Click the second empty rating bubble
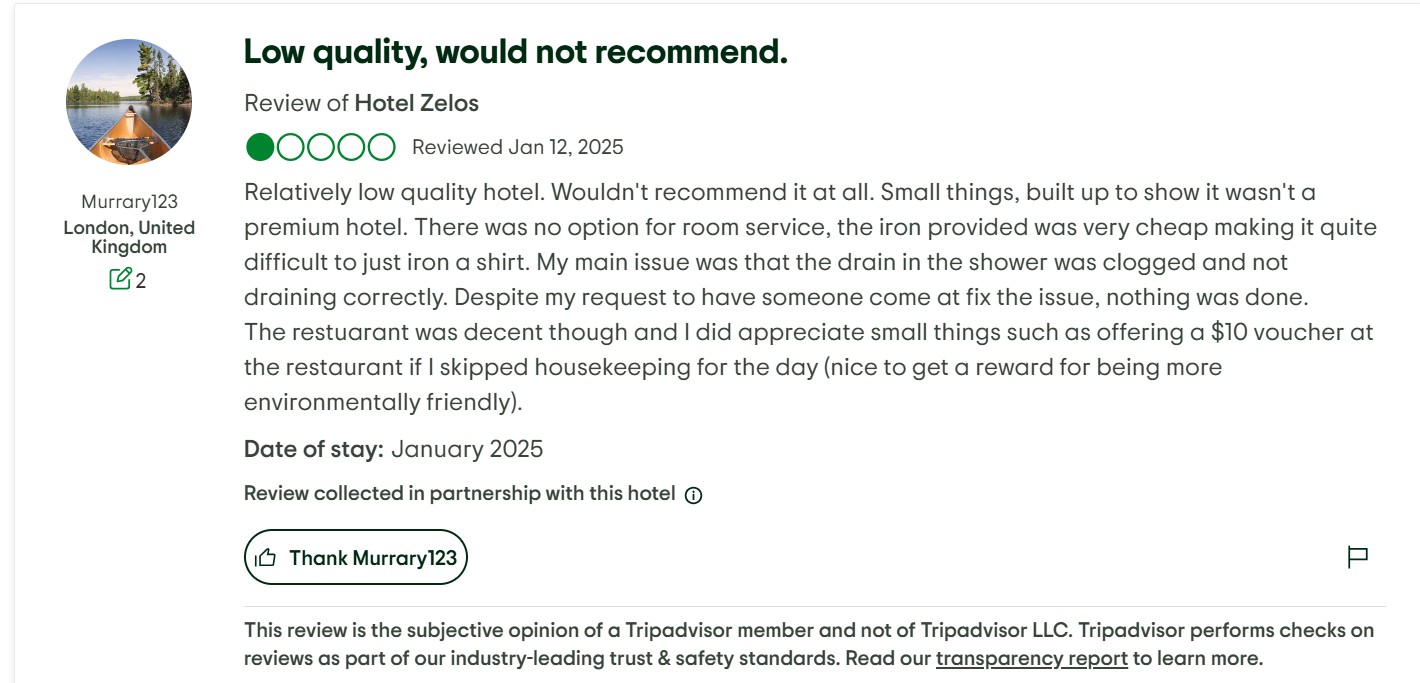Viewport: 1420px width, 683px height. [x=290, y=148]
